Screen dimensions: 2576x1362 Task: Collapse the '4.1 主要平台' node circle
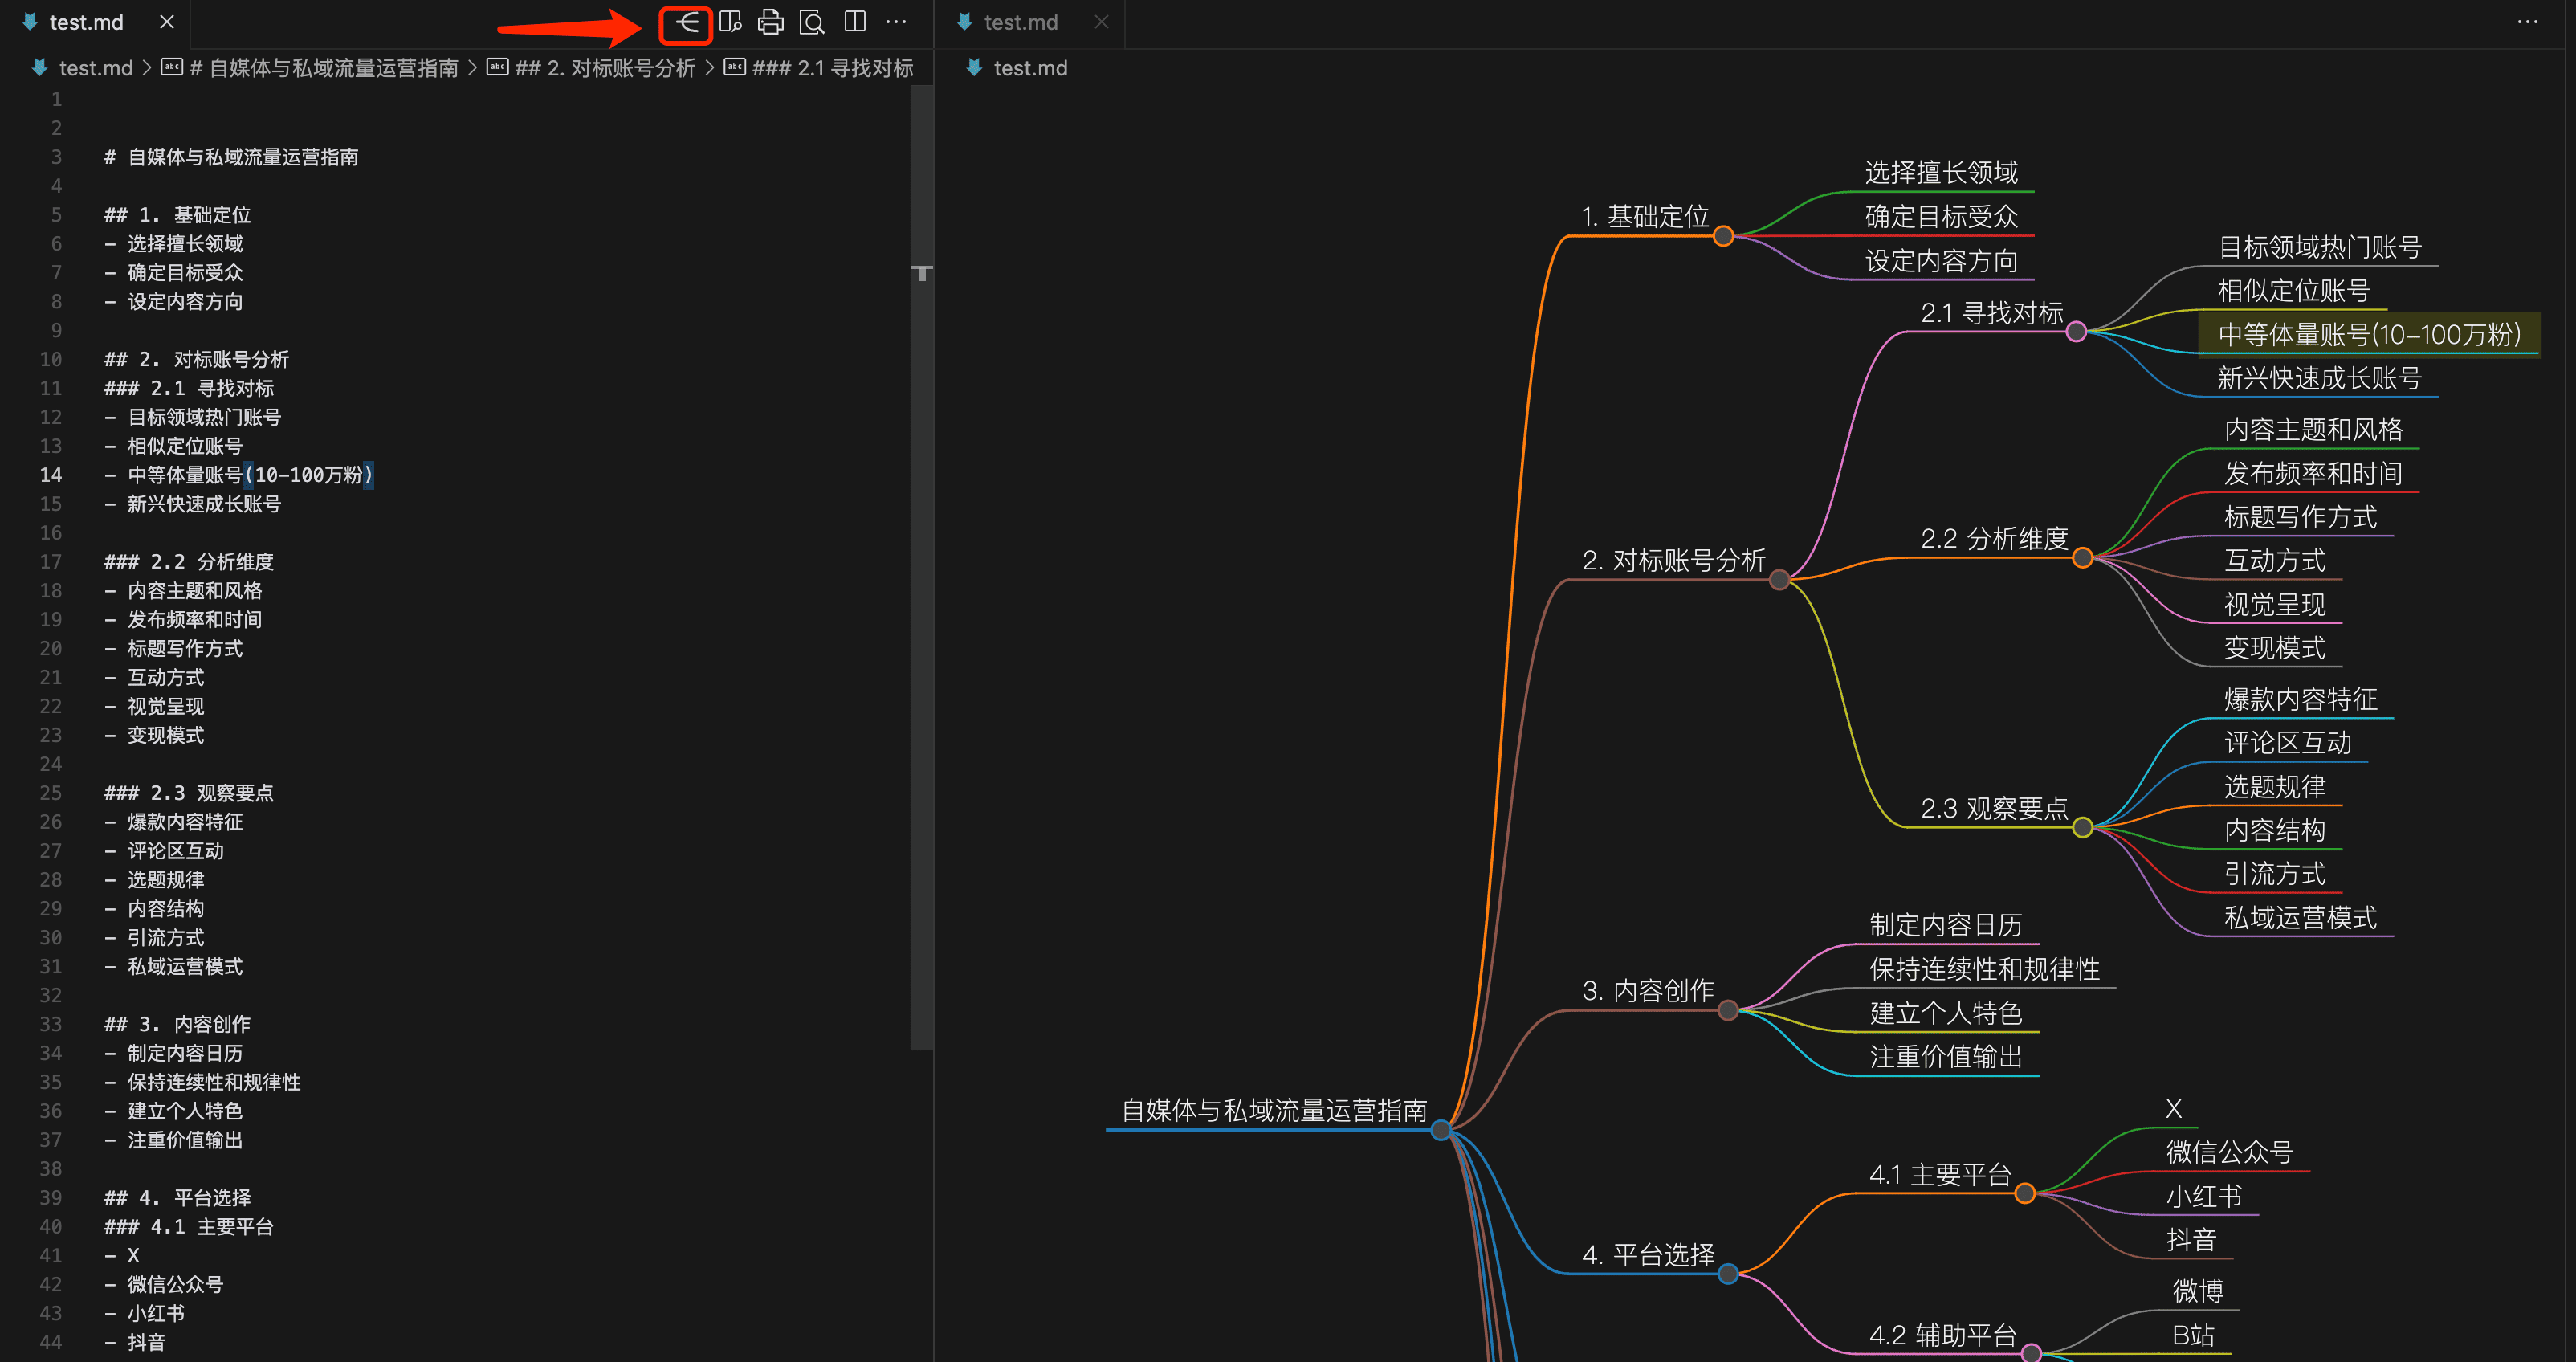coord(2025,1193)
